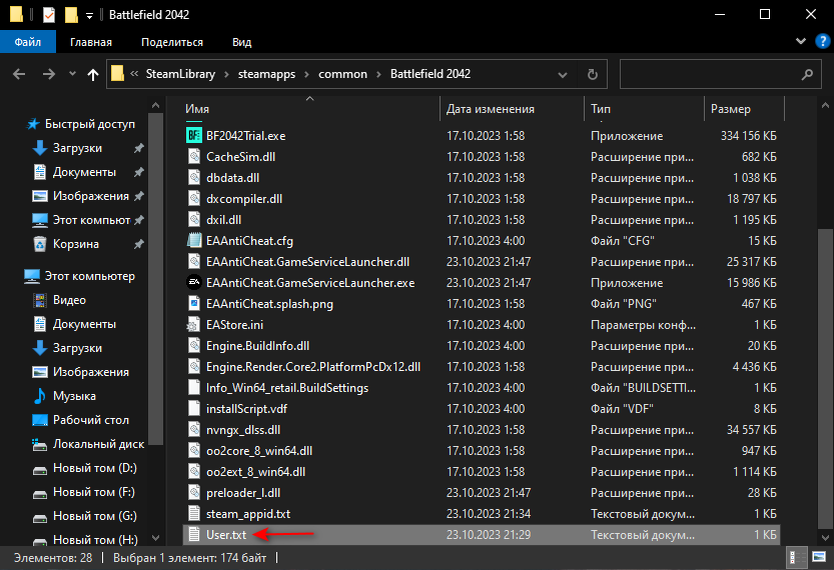Open Видео folder in sidebar
Image resolution: width=834 pixels, height=570 pixels.
tap(69, 300)
